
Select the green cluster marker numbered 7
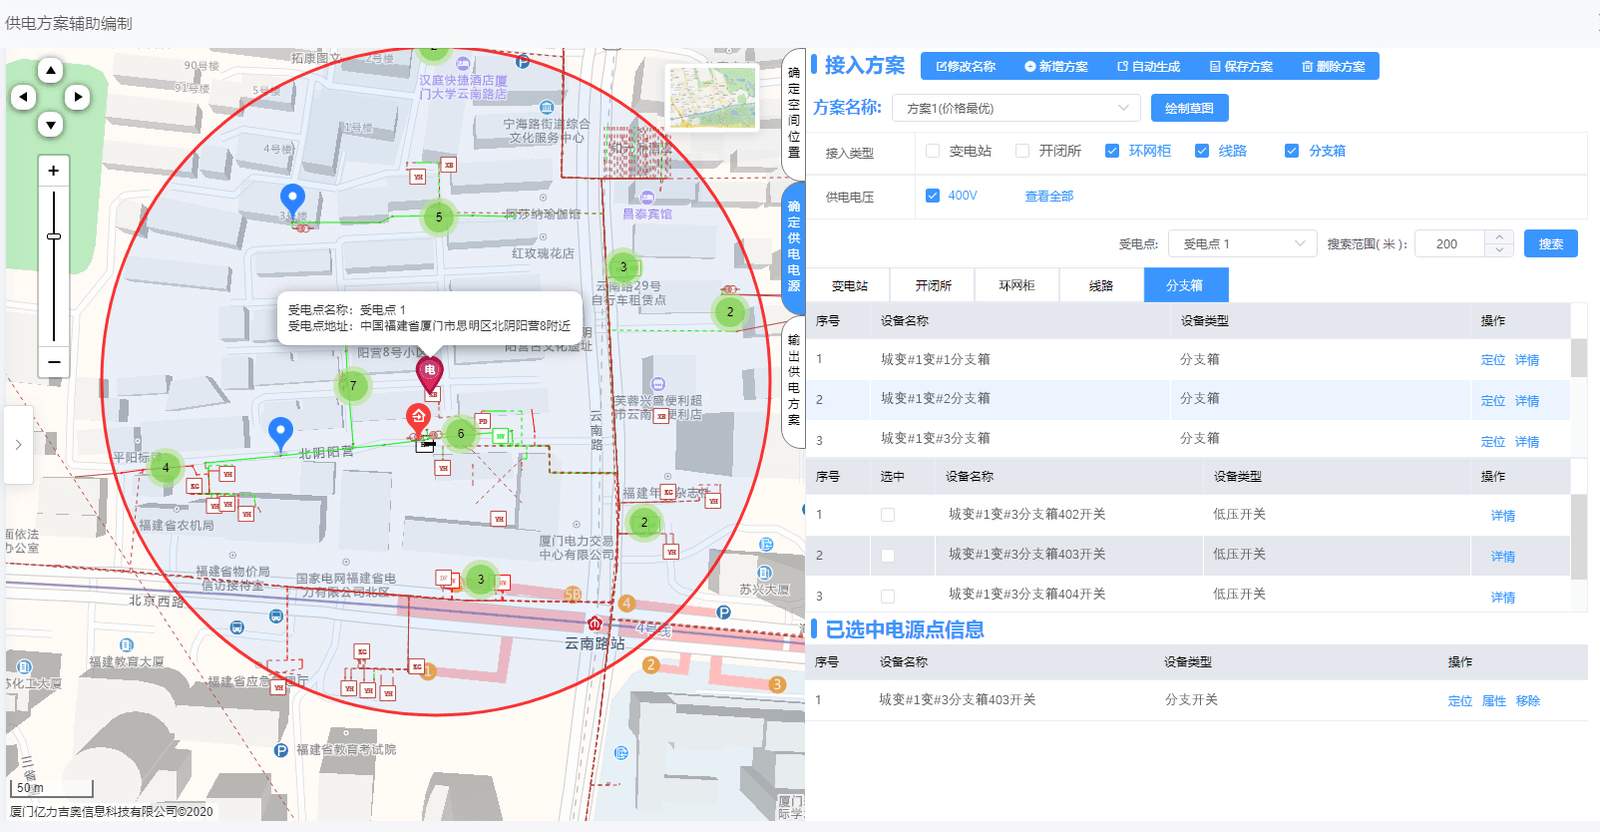pyautogui.click(x=353, y=385)
